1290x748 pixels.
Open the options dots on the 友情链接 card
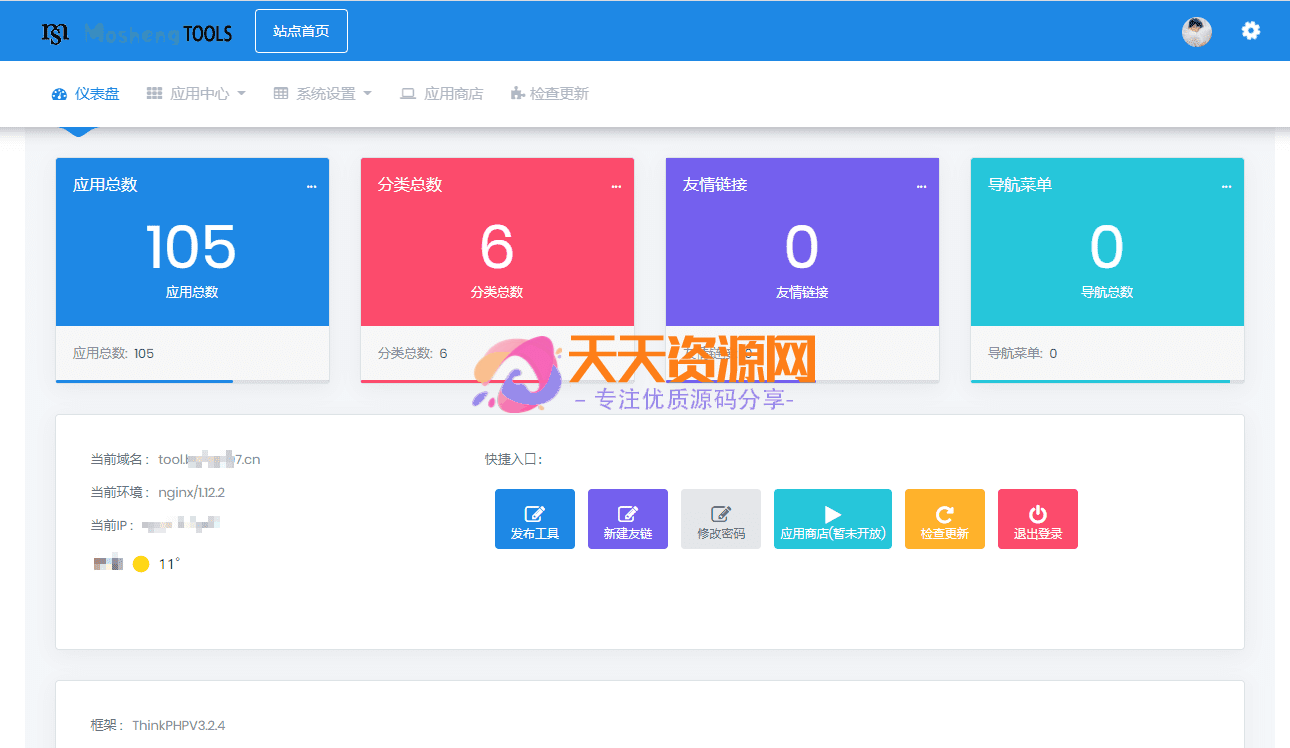(921, 187)
